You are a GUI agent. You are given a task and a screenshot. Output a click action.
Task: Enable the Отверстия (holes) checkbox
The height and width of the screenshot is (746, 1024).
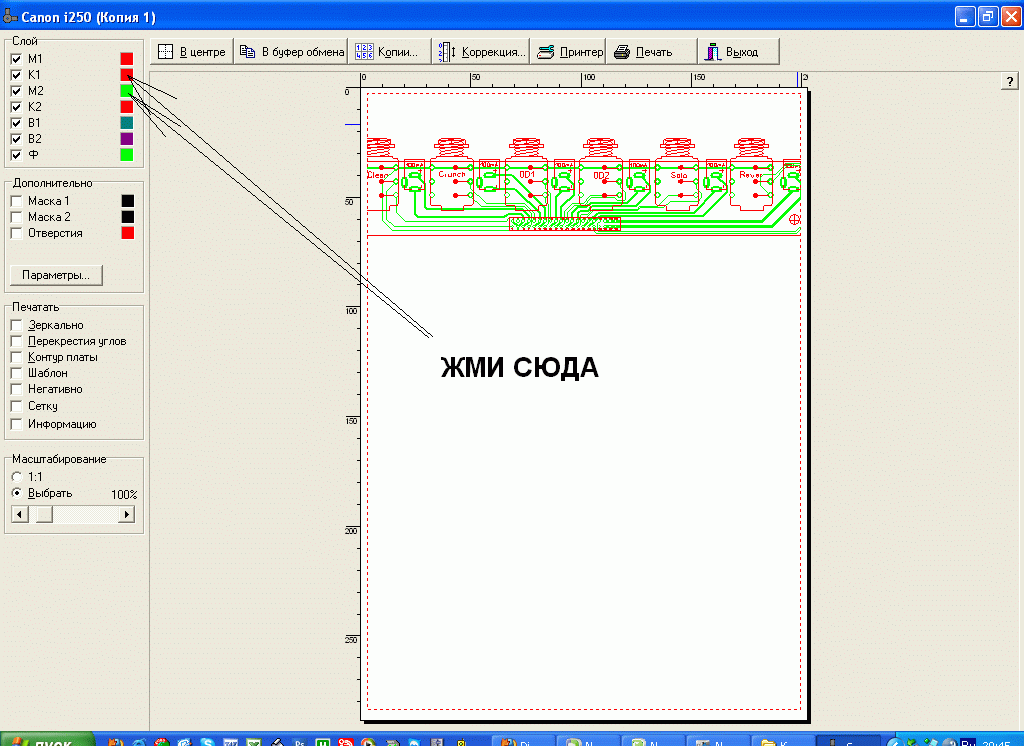click(16, 233)
